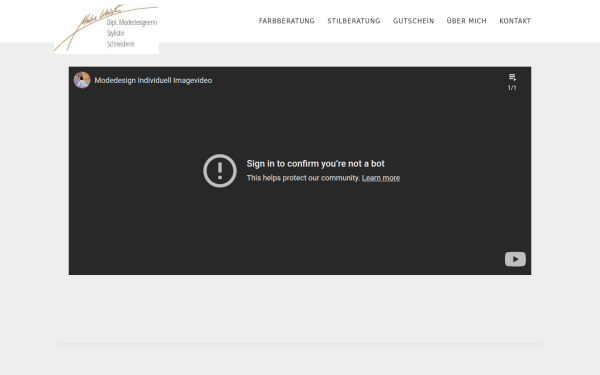Click the channel avatar in video header
The image size is (600, 375).
click(82, 80)
